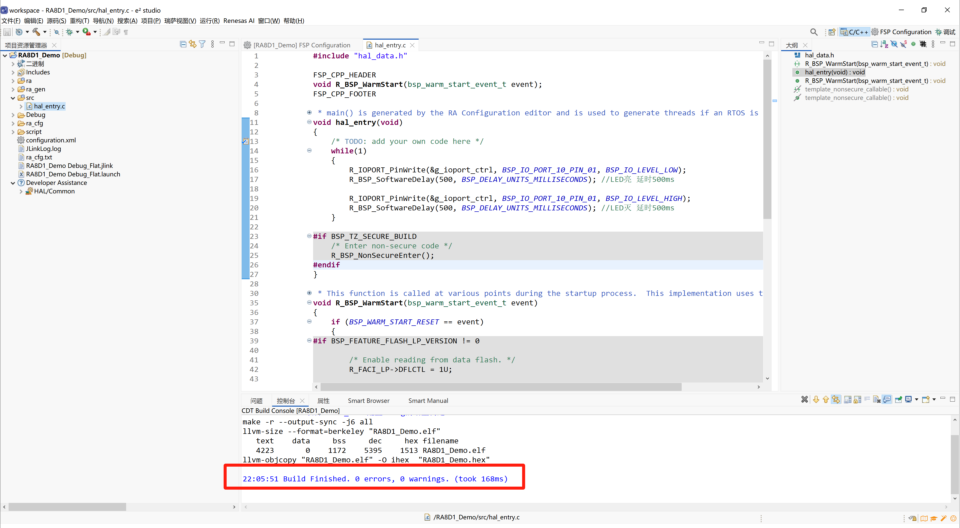This screenshot has height=528, width=960.
Task: Toggle build console settings gear icon
Action: [836, 399]
